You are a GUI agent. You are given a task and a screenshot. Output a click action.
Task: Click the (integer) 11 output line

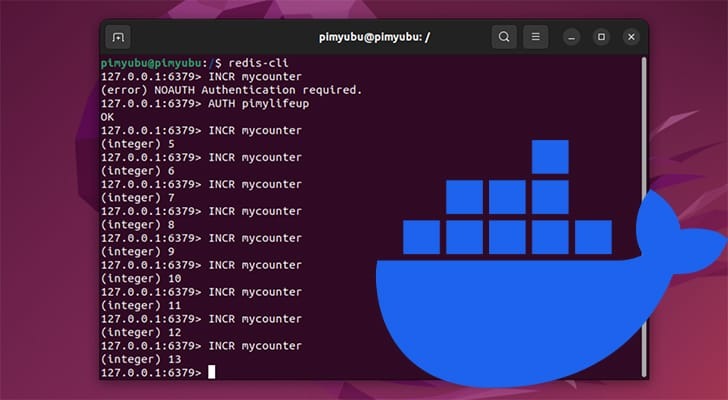[x=141, y=305]
